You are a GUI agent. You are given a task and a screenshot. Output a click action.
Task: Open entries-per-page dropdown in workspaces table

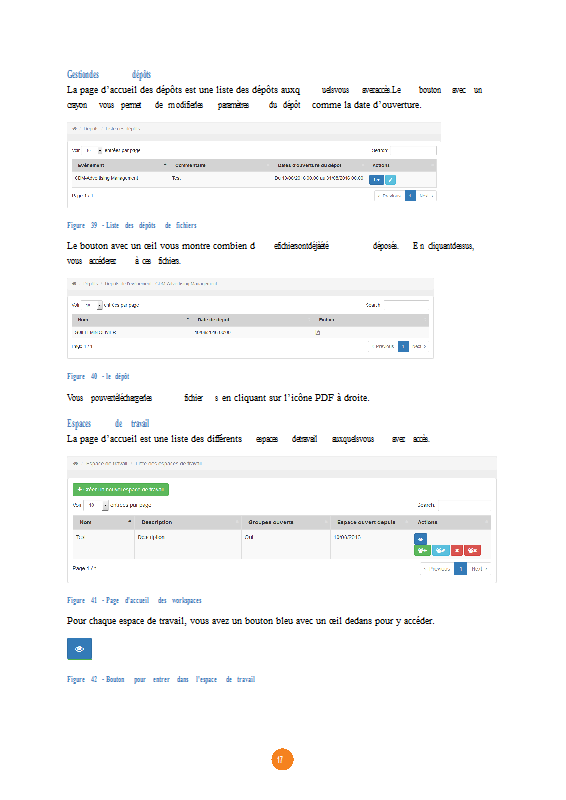click(x=96, y=506)
